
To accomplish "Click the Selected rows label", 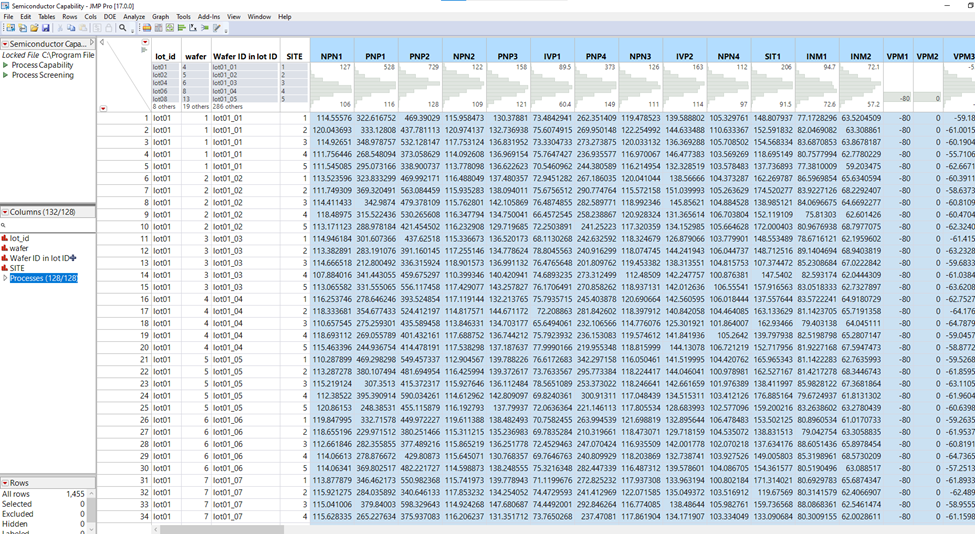I will (x=17, y=504).
